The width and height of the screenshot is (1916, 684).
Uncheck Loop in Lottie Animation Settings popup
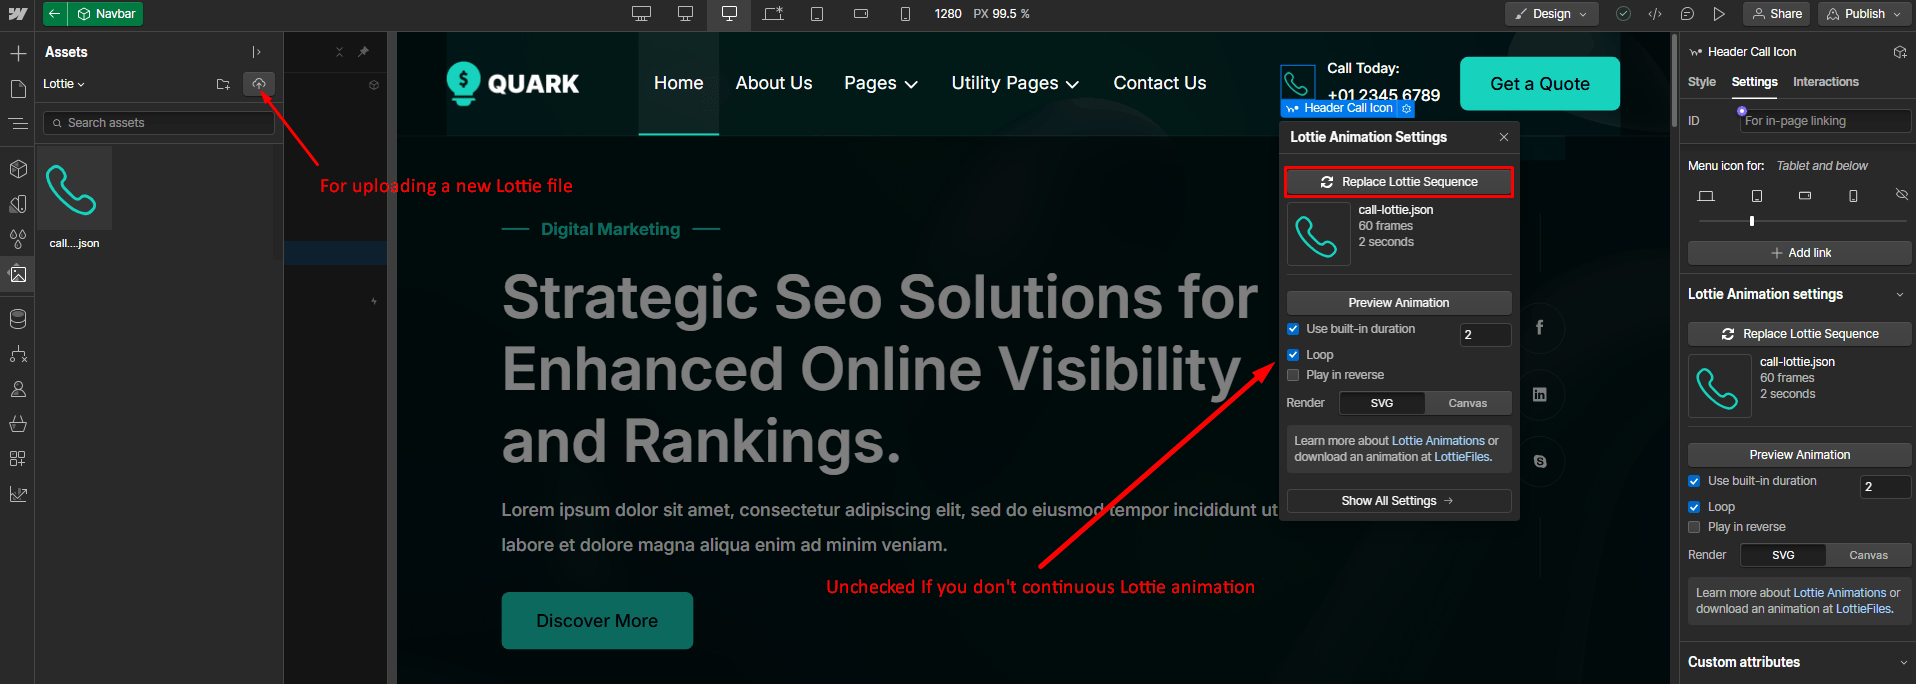point(1293,355)
